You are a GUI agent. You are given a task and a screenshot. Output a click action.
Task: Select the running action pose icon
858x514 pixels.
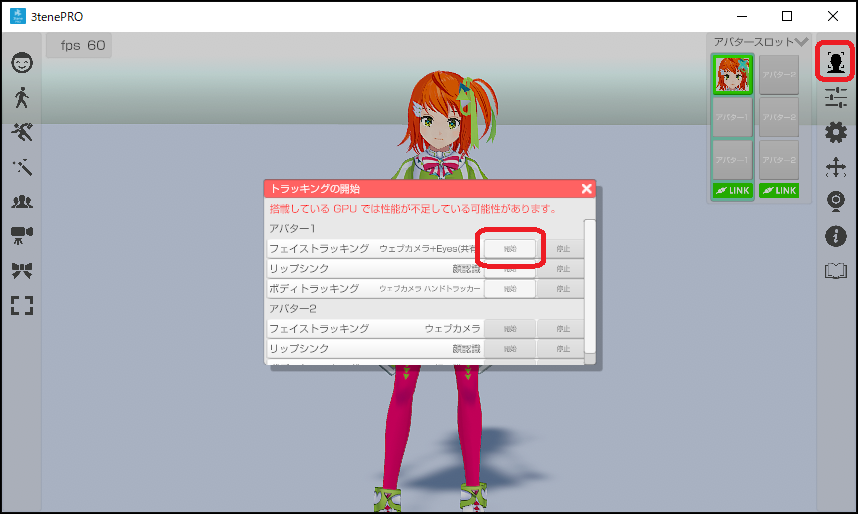(22, 132)
